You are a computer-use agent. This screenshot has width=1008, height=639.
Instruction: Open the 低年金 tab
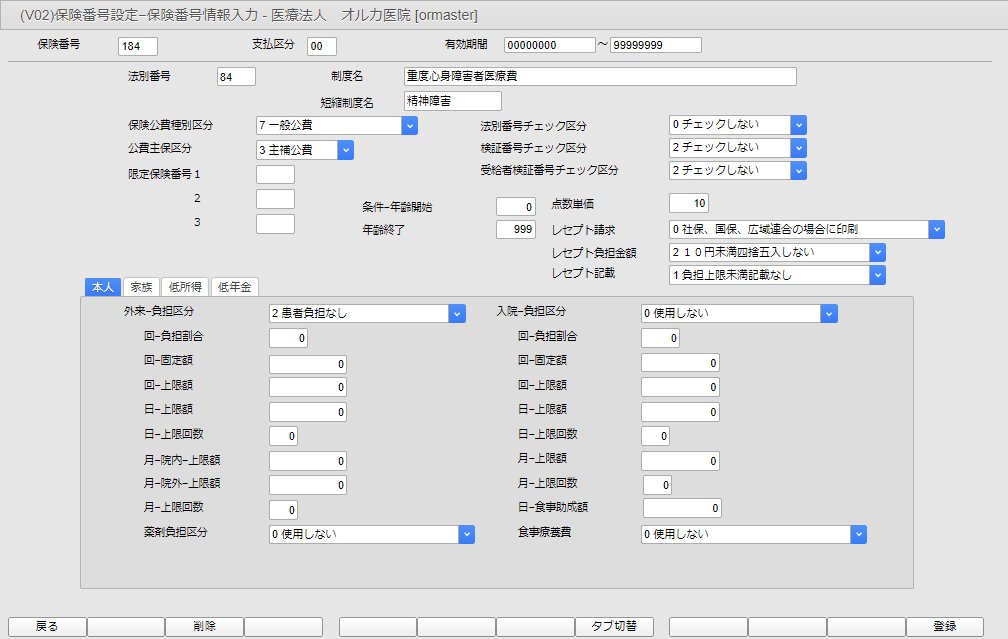pos(234,287)
